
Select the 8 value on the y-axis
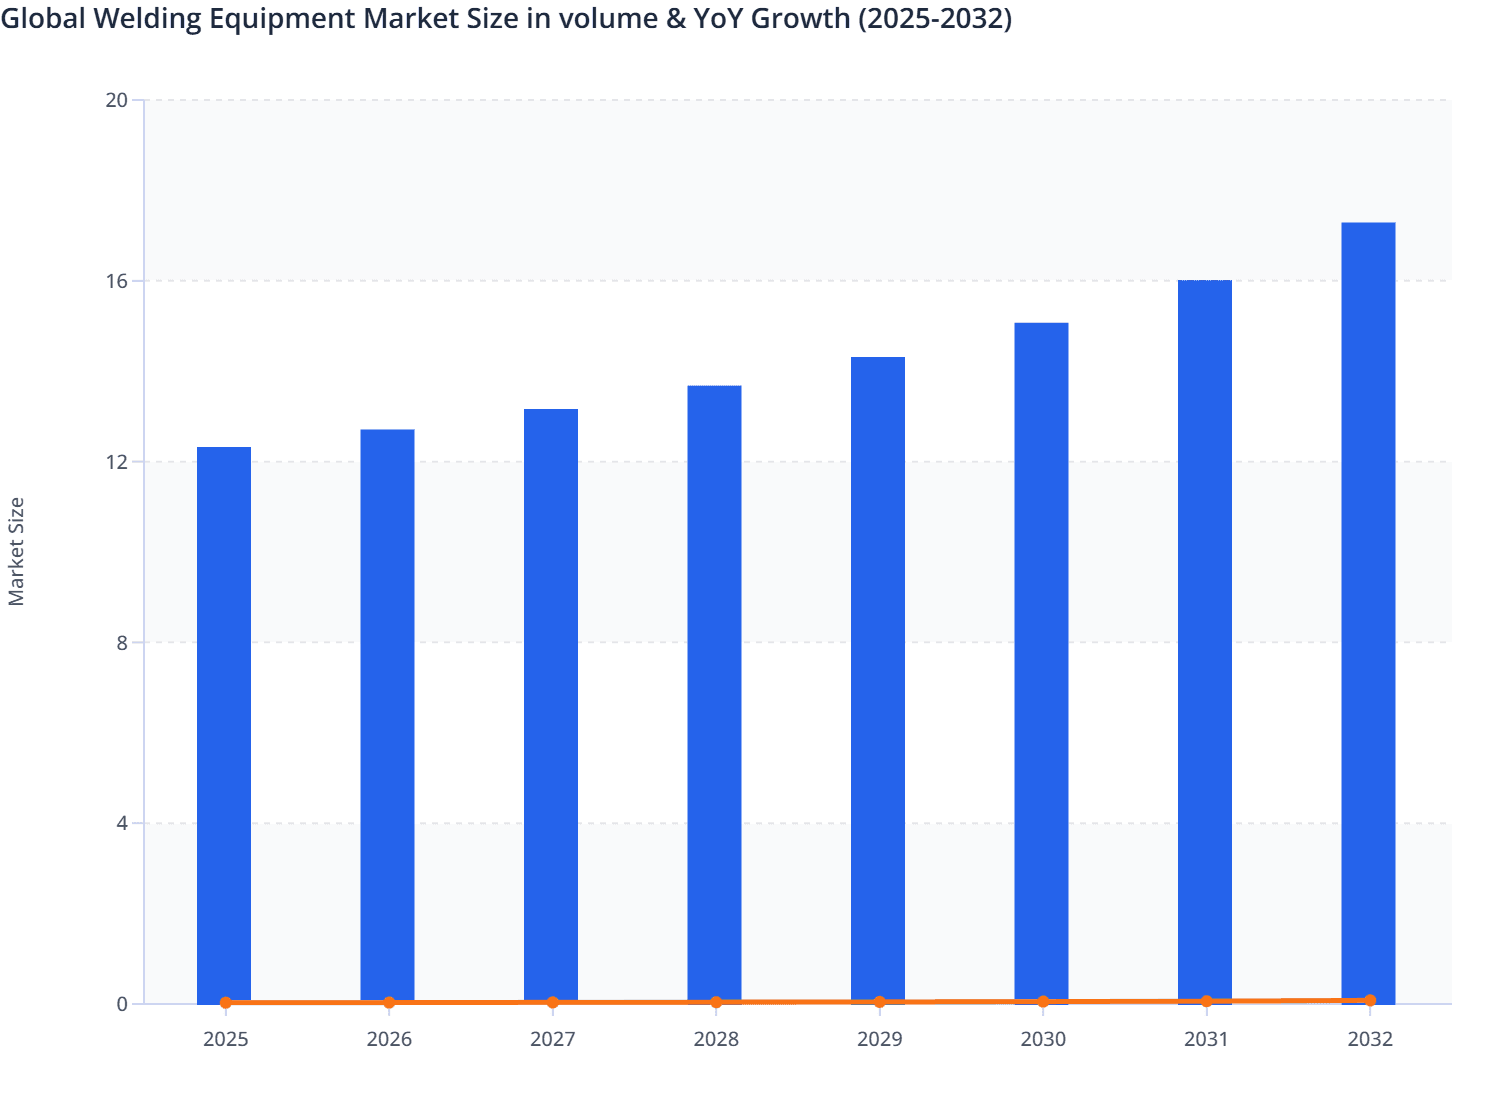[122, 642]
